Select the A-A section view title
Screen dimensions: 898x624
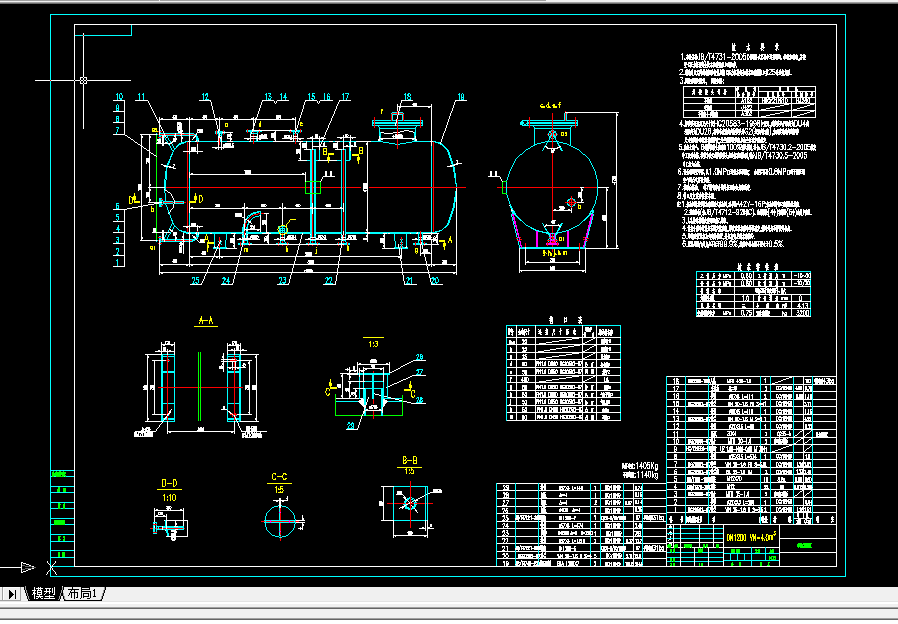(x=207, y=321)
